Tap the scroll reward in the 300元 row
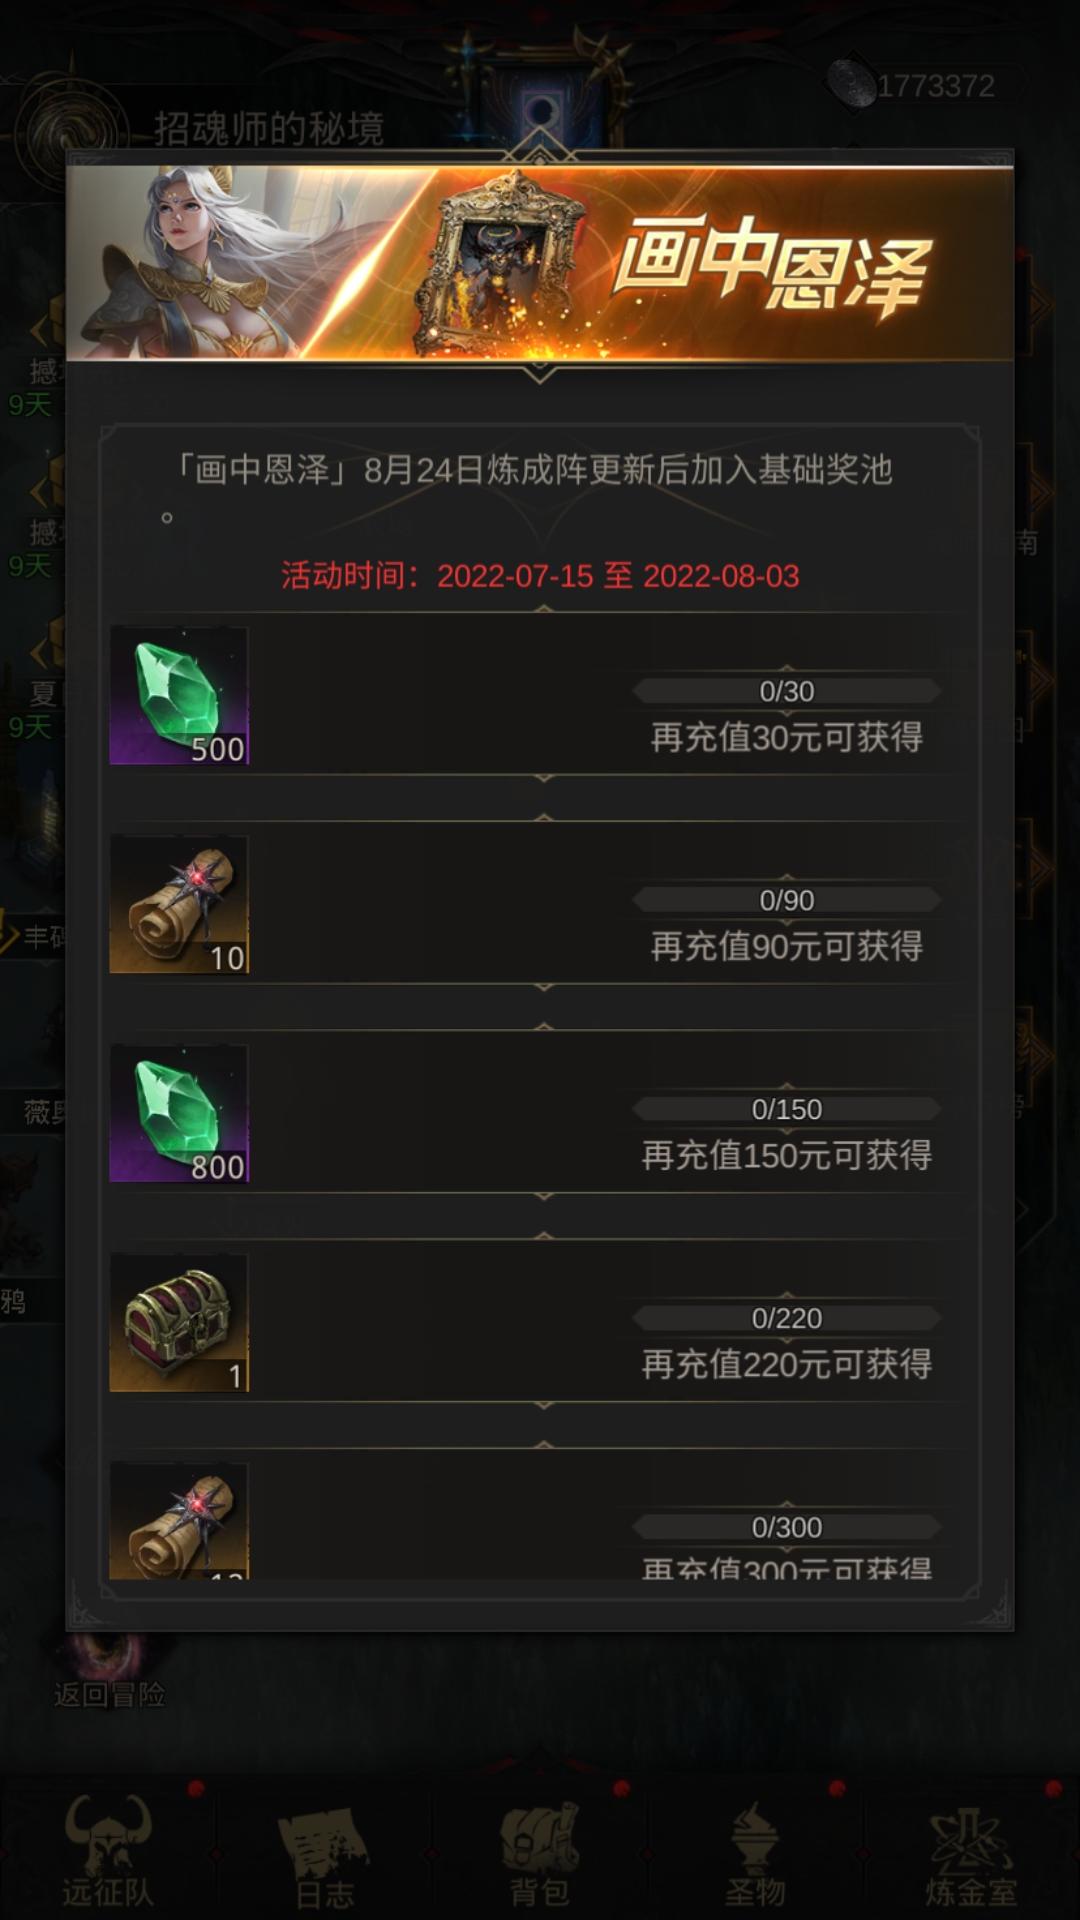The width and height of the screenshot is (1080, 1920). 179,1521
